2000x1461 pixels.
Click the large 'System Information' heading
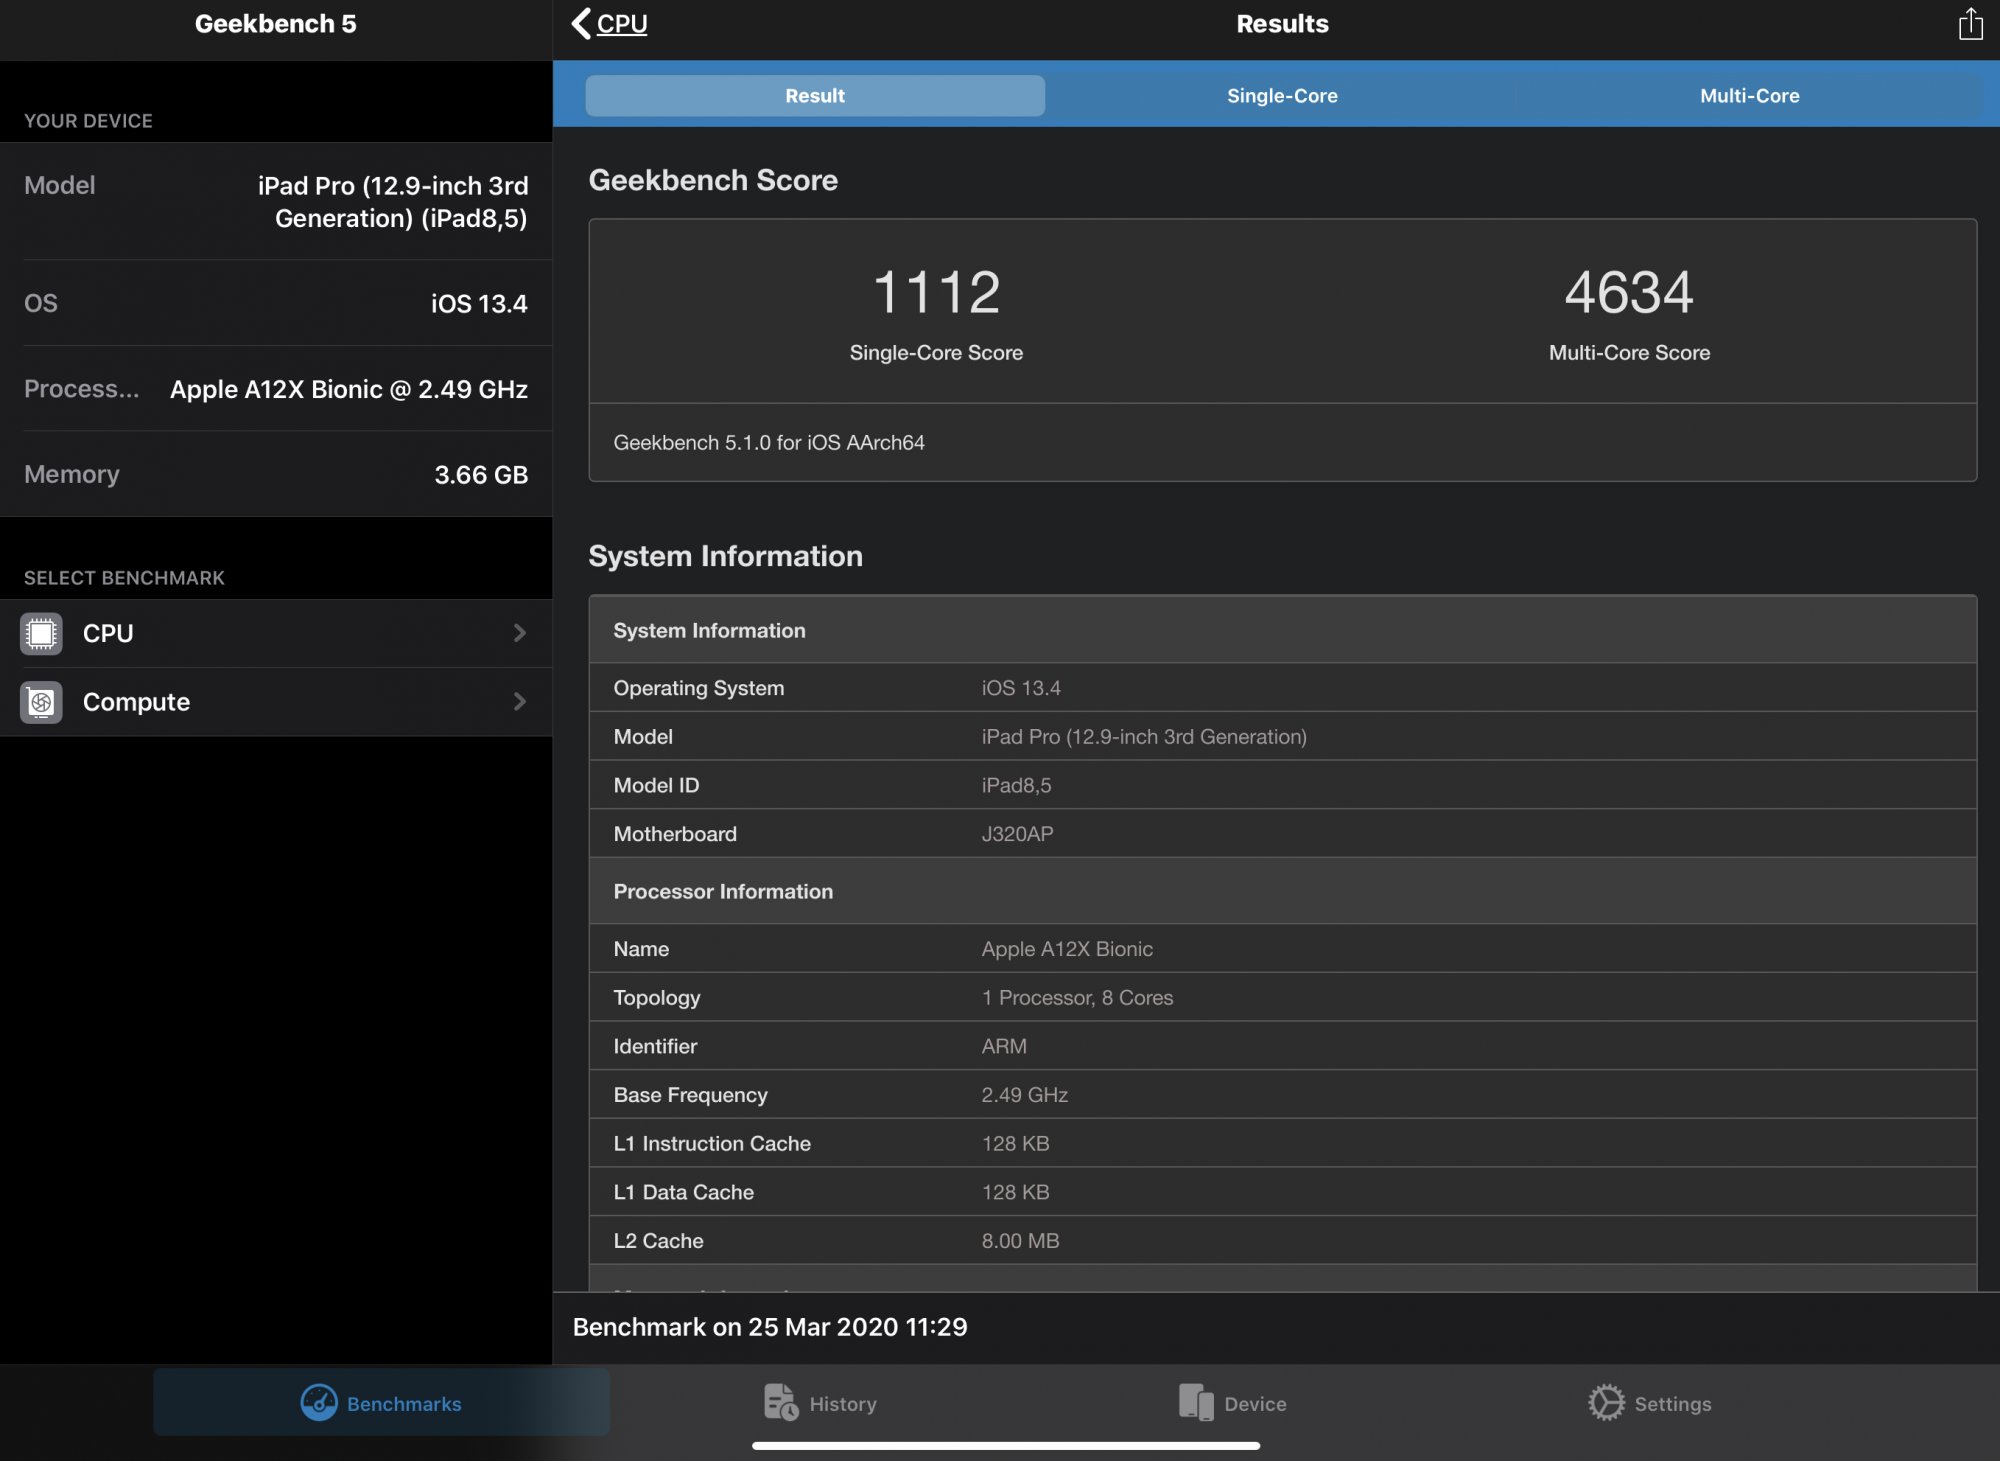(x=725, y=556)
